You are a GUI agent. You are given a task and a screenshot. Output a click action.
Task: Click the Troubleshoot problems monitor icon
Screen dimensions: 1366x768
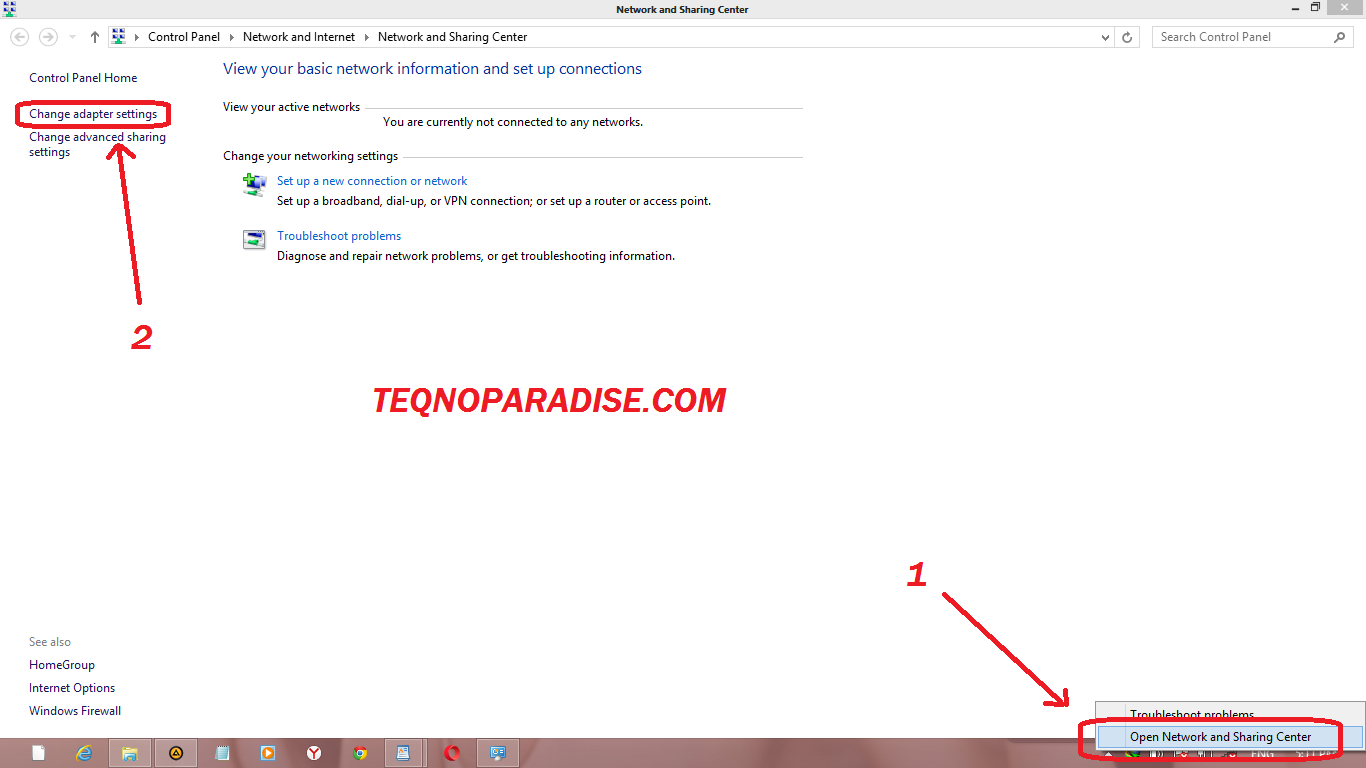[x=254, y=239]
